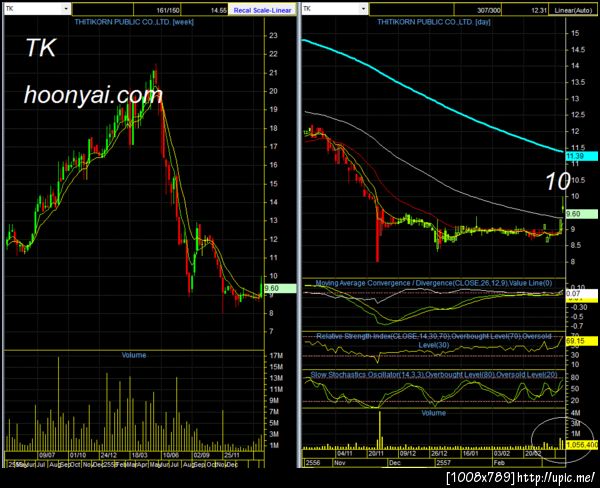The width and height of the screenshot is (600, 488).
Task: Click the yellow 69.15 RSI value label
Action: pyautogui.click(x=581, y=341)
